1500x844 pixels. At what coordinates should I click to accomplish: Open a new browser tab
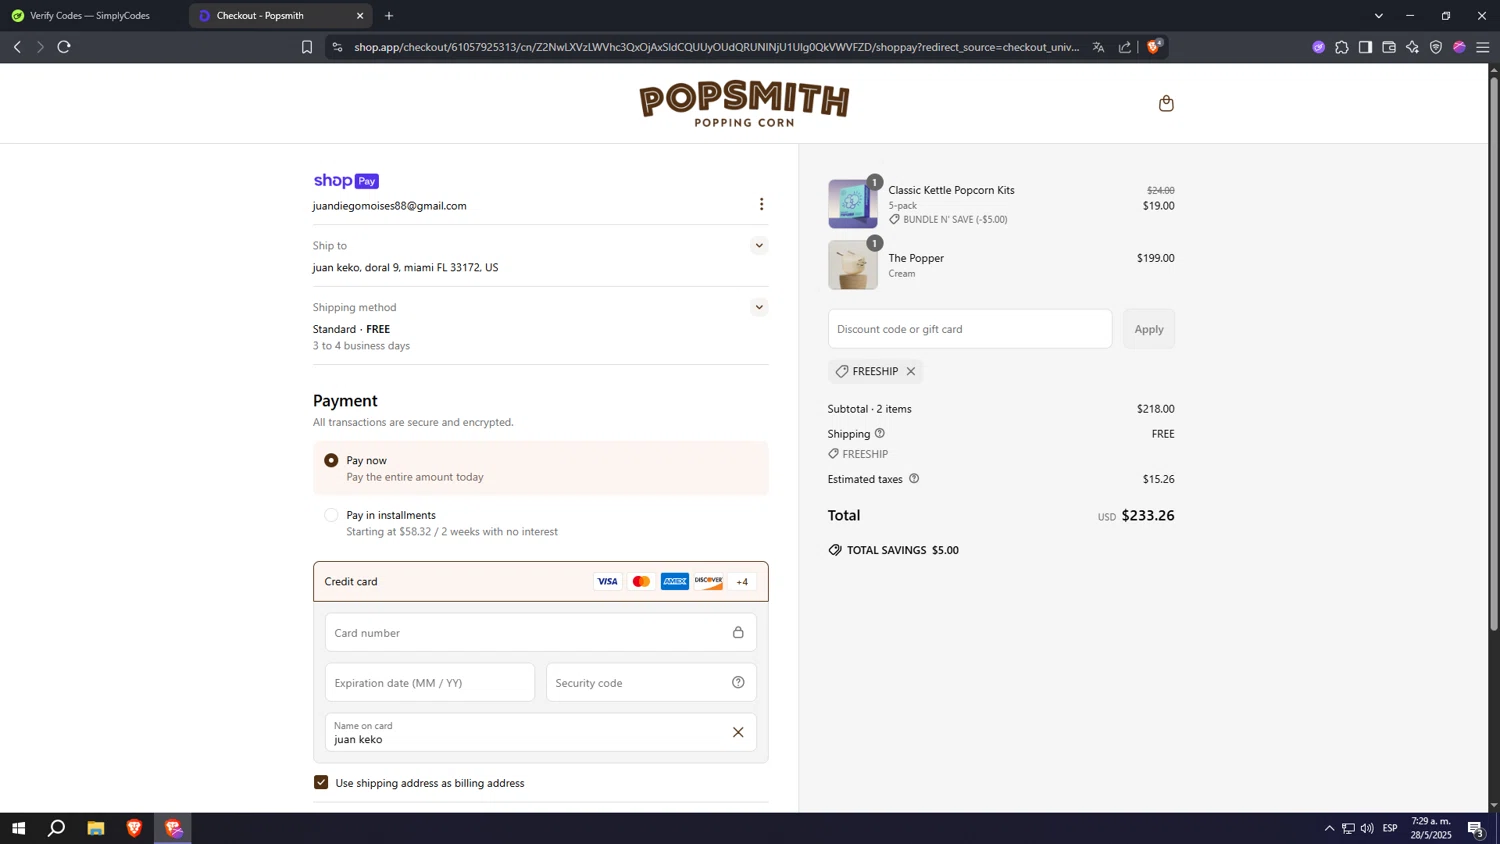(x=389, y=16)
